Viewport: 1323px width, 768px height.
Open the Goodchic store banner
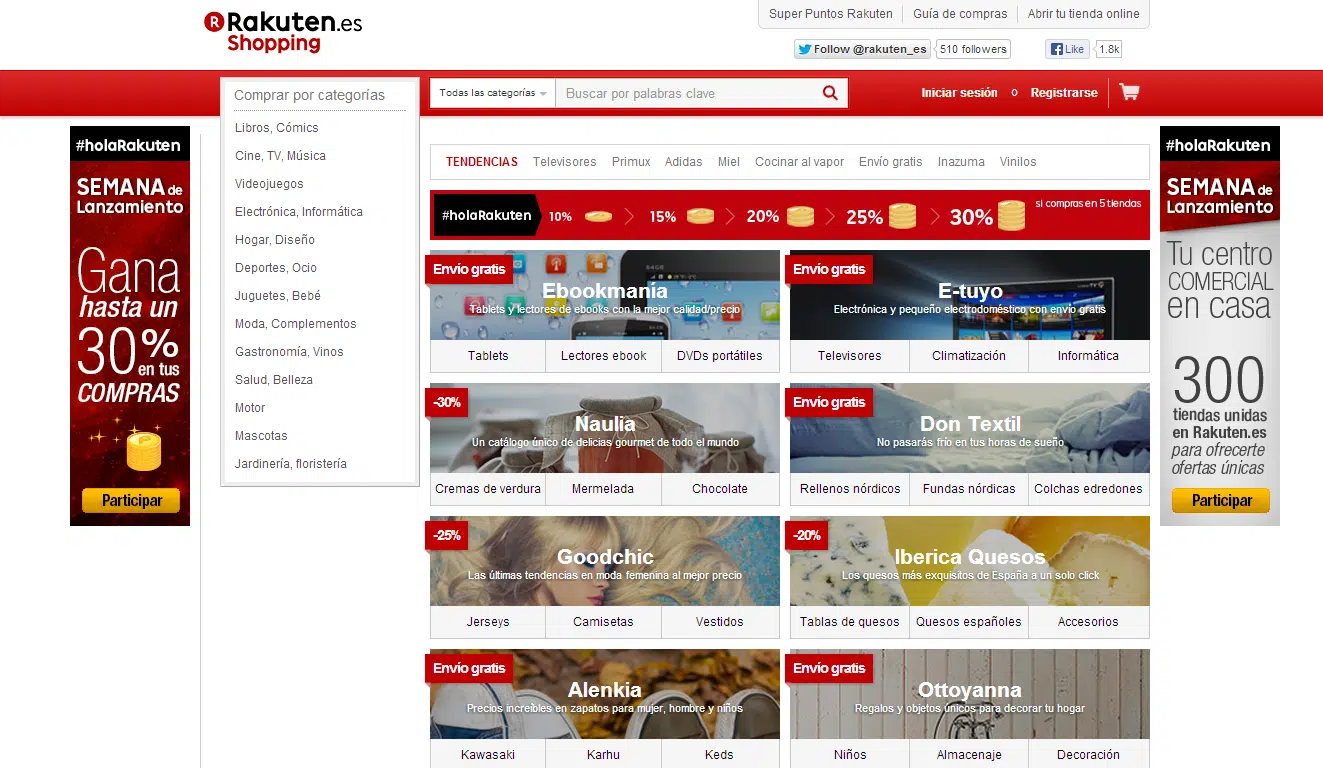605,561
